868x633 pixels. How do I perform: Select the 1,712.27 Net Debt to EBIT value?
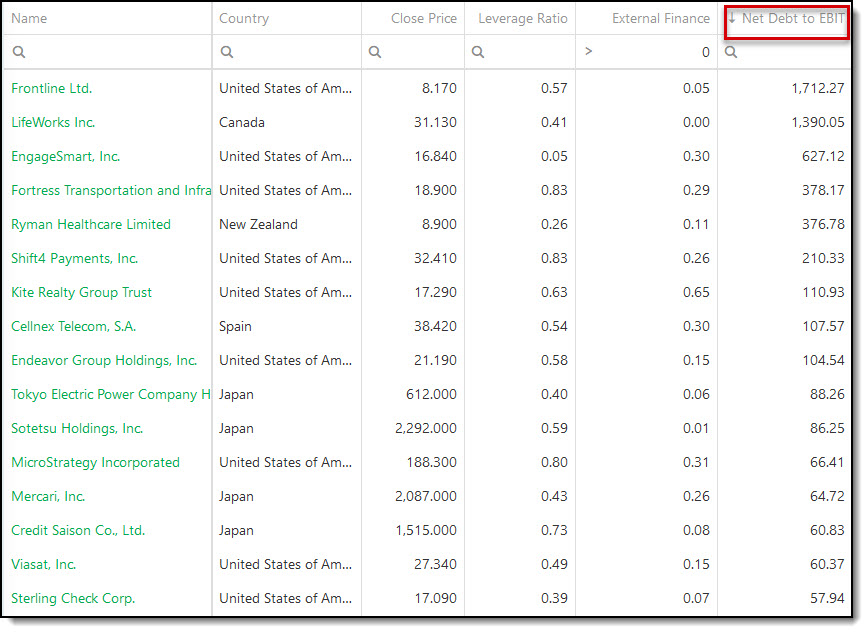[818, 89]
